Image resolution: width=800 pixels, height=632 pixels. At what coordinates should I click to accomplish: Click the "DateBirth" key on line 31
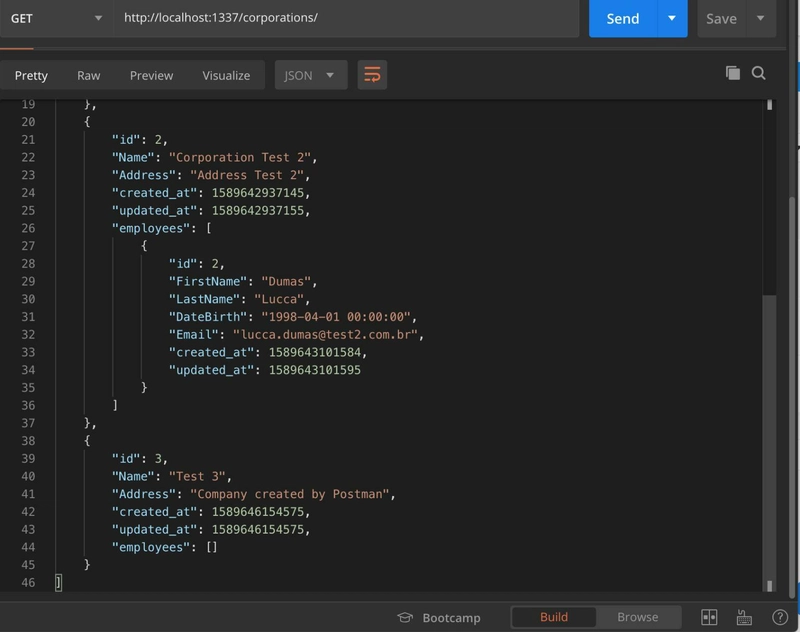click(x=208, y=317)
